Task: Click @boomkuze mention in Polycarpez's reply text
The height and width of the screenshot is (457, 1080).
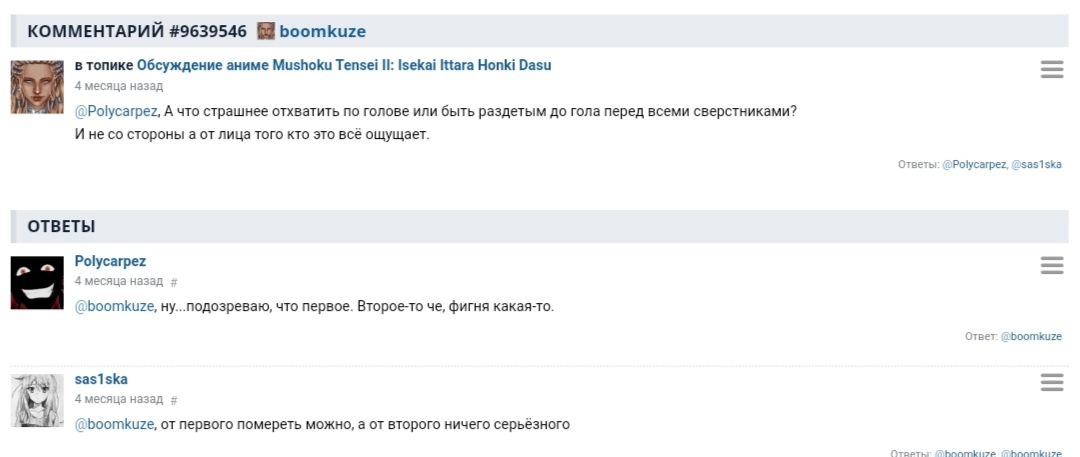Action: pos(114,306)
